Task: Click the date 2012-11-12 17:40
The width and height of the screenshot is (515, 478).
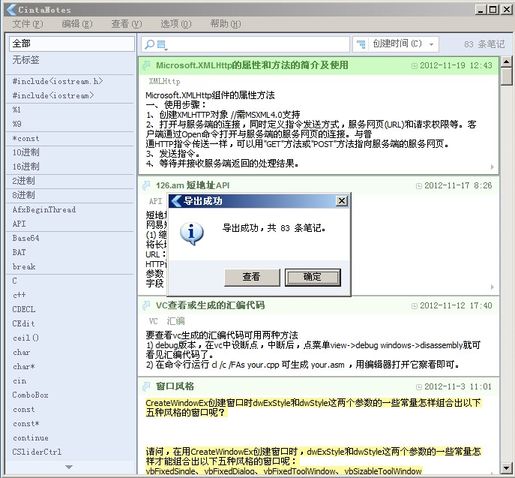Action: coord(456,306)
